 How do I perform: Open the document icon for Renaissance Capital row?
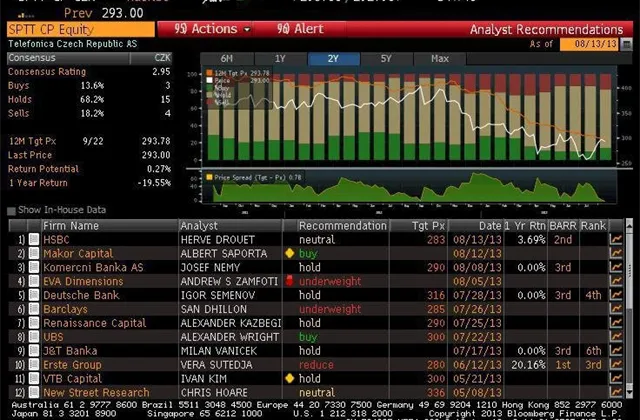click(x=34, y=323)
